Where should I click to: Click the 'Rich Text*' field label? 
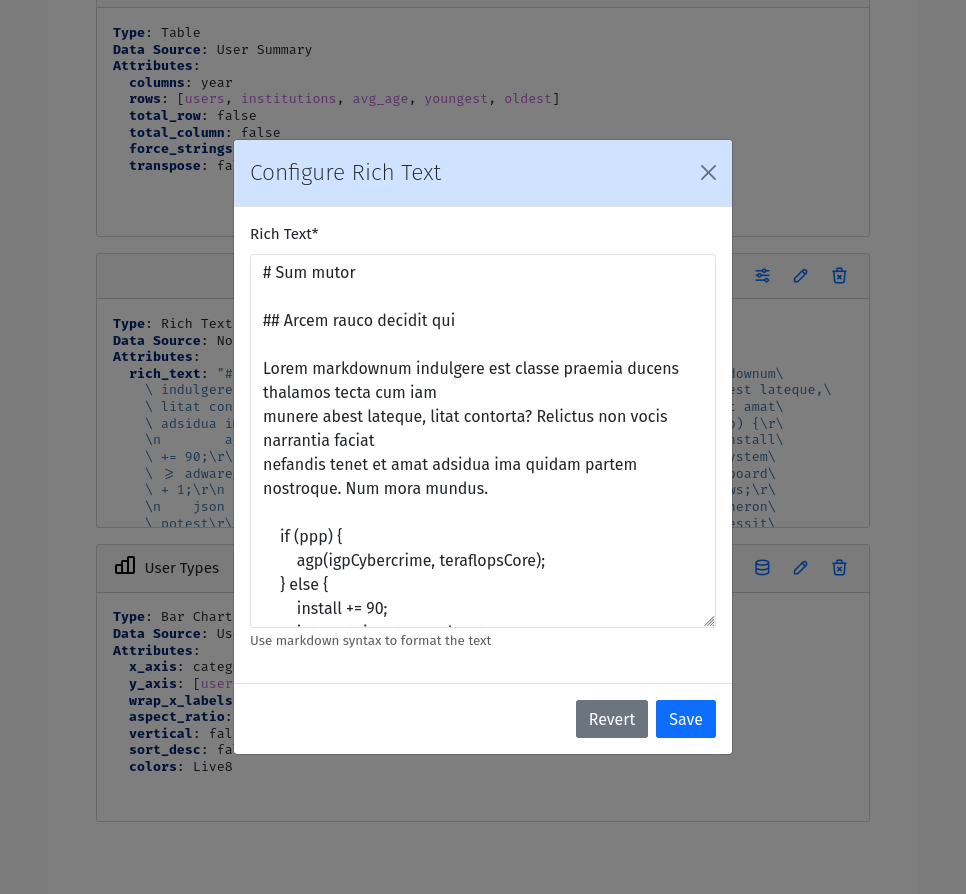[284, 234]
